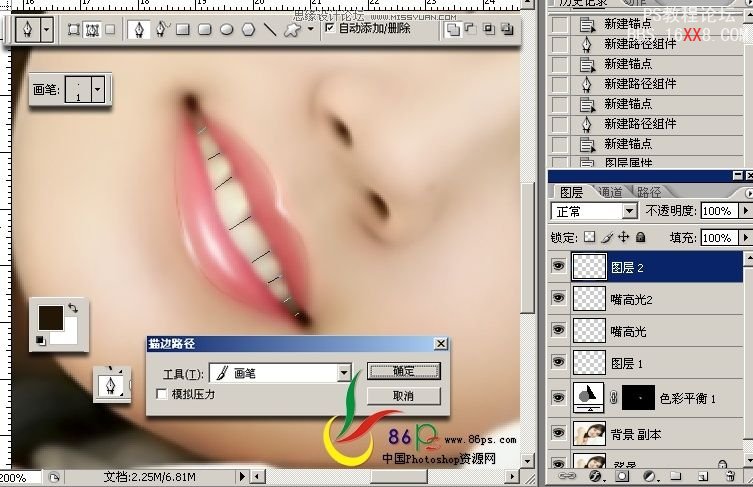Open the blend mode 正常 dropdown
Viewport: 753px width, 487px height.
pyautogui.click(x=629, y=211)
